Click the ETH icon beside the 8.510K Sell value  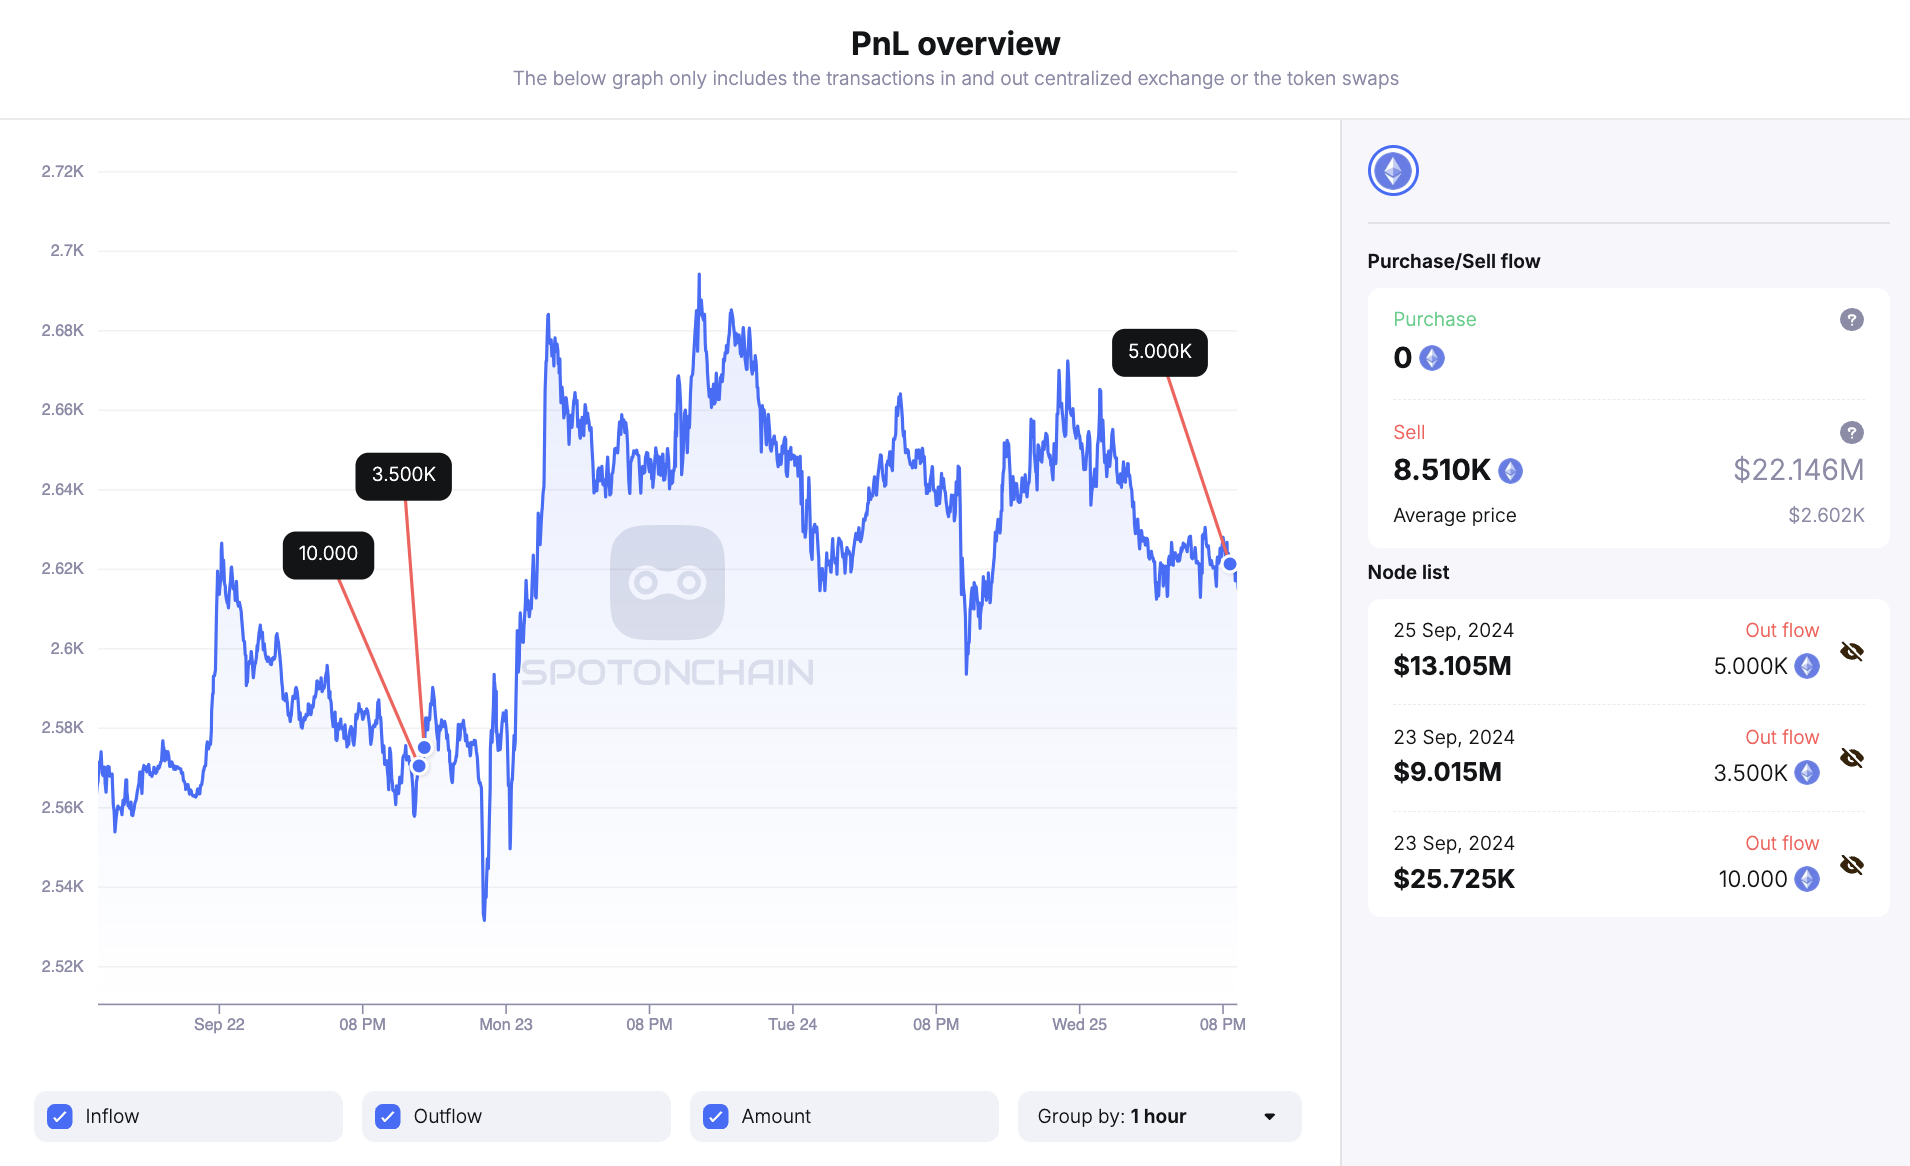coord(1508,470)
